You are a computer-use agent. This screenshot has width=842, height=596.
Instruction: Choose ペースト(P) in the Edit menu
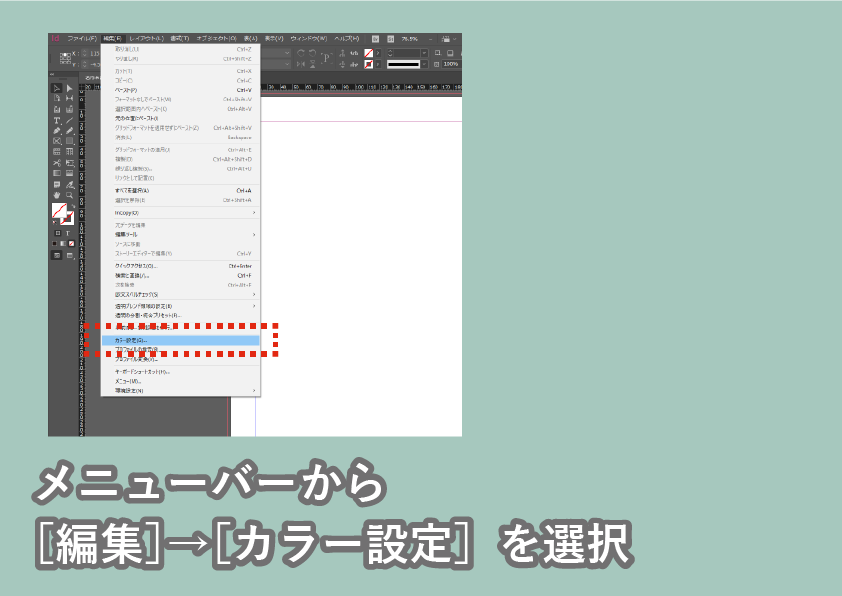pos(180,90)
